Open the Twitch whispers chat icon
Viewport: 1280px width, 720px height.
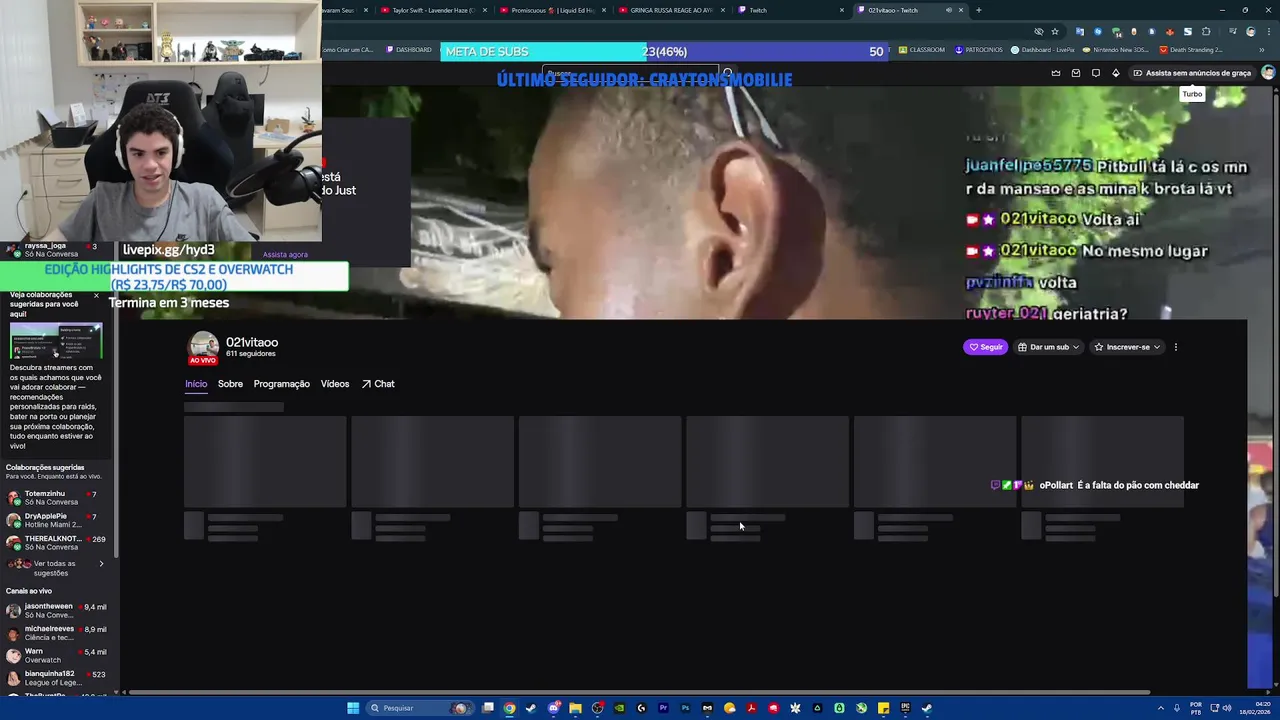1096,73
